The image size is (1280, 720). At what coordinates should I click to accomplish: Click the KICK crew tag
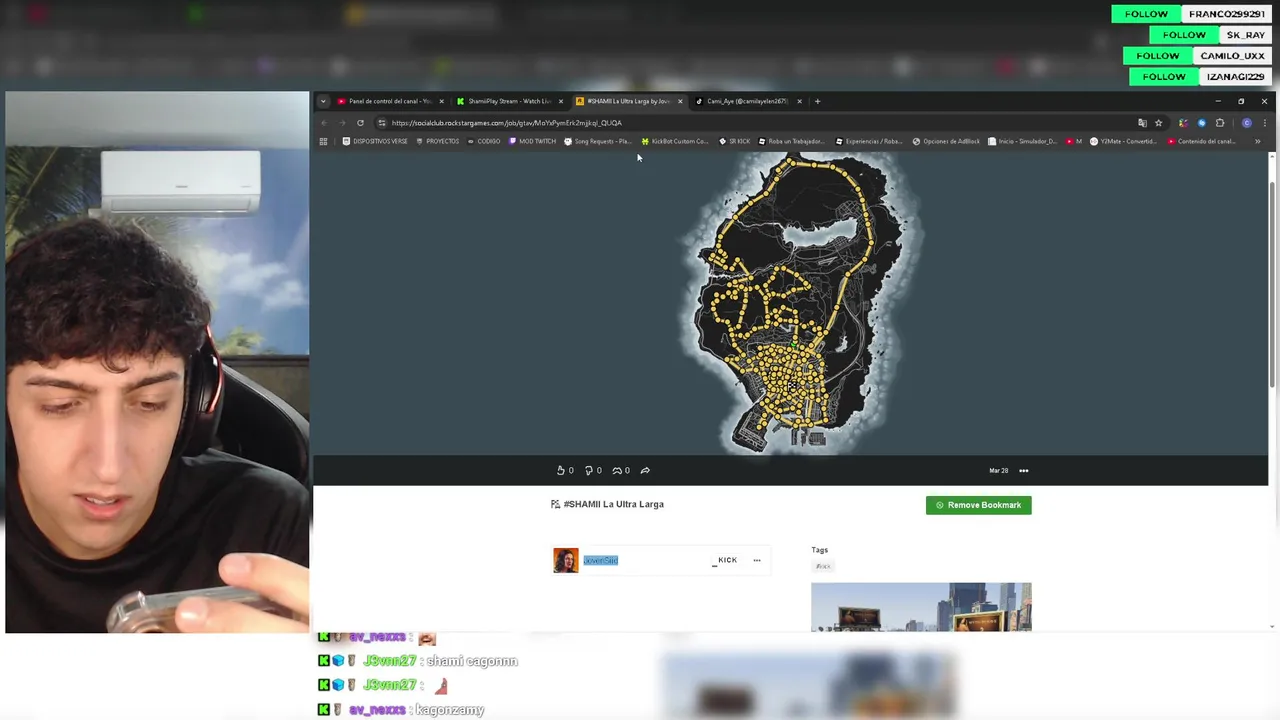(x=725, y=560)
